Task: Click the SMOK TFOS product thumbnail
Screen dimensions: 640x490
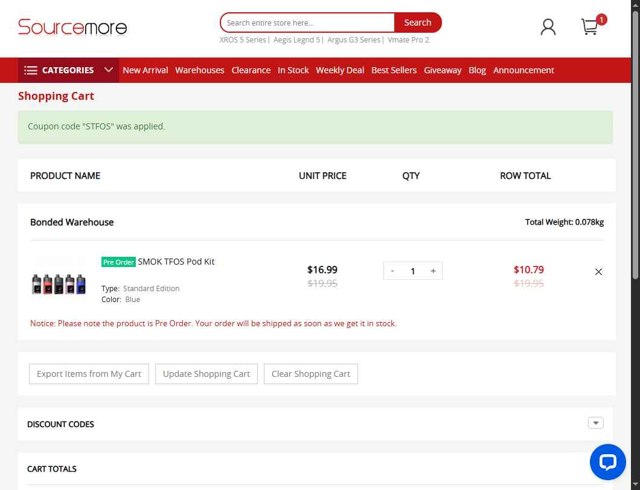Action: coord(59,283)
